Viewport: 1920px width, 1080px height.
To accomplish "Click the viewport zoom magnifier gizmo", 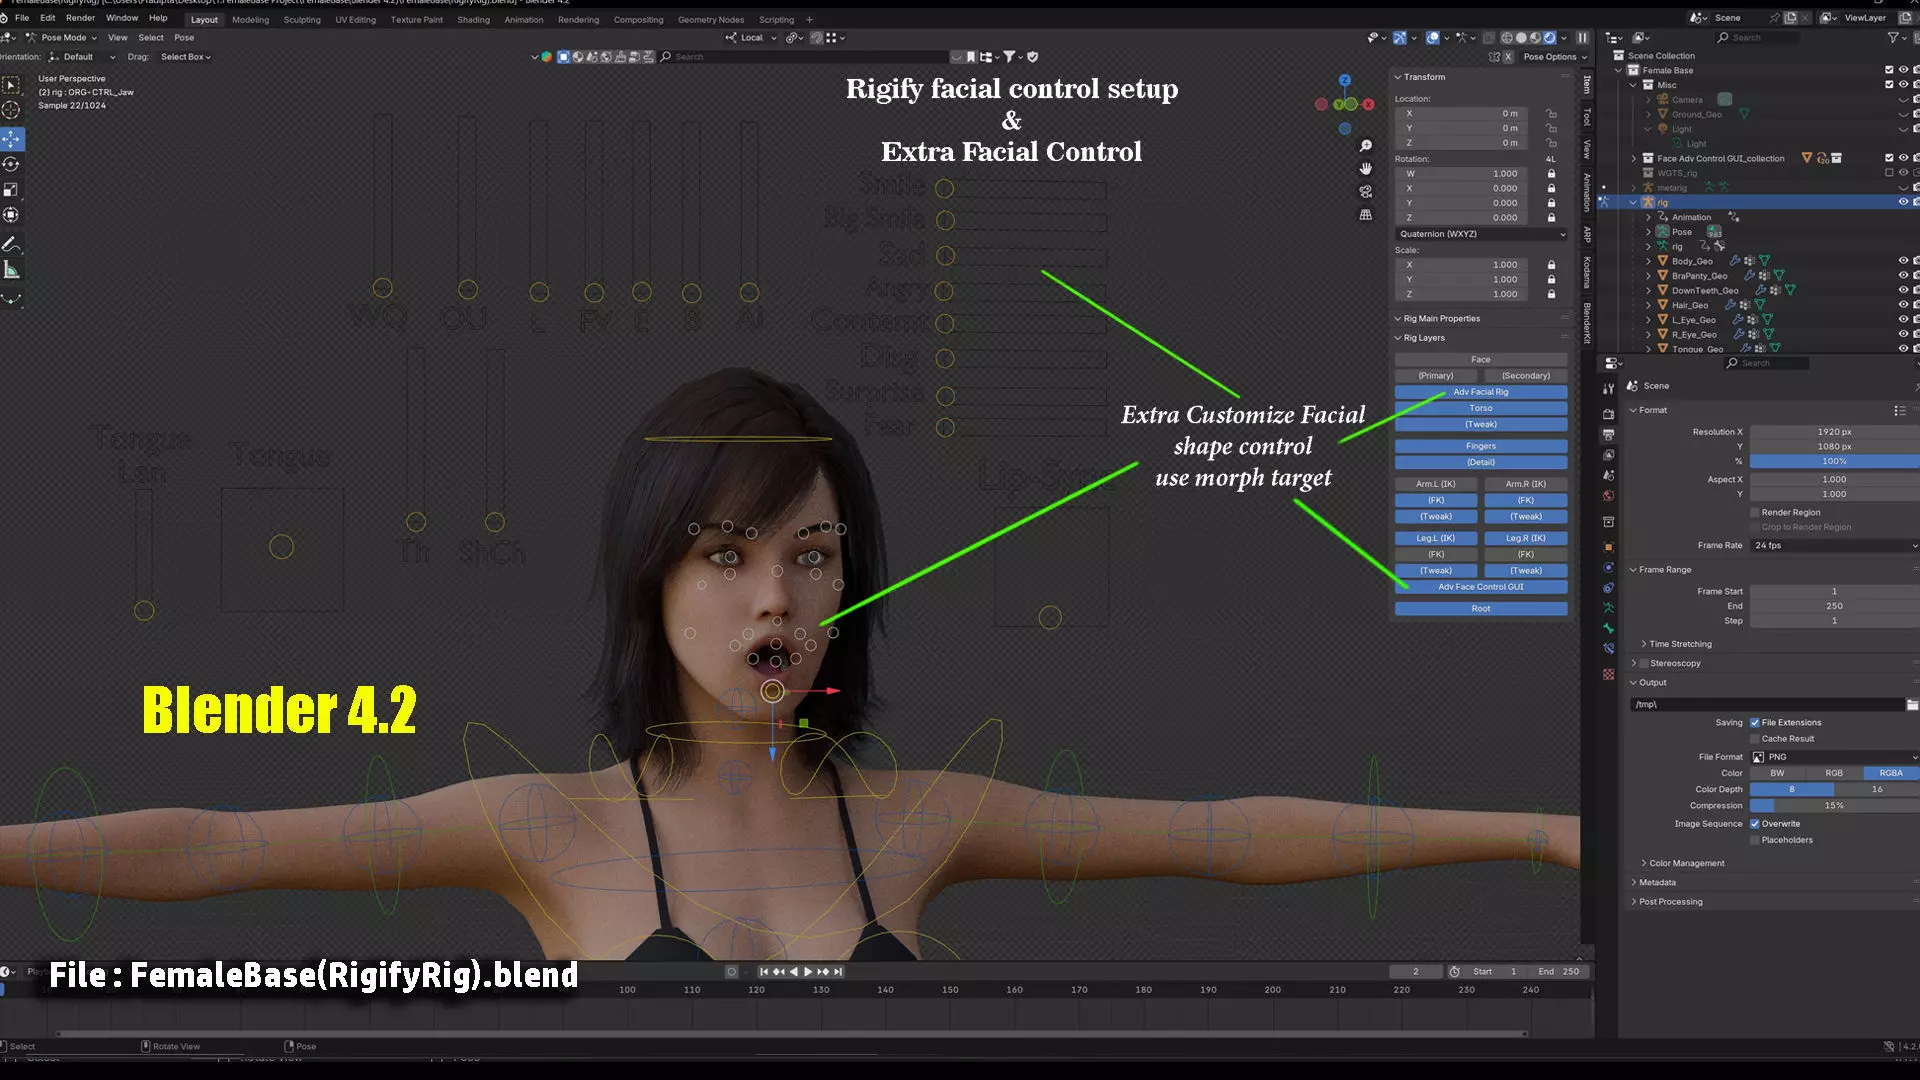I will click(x=1366, y=146).
